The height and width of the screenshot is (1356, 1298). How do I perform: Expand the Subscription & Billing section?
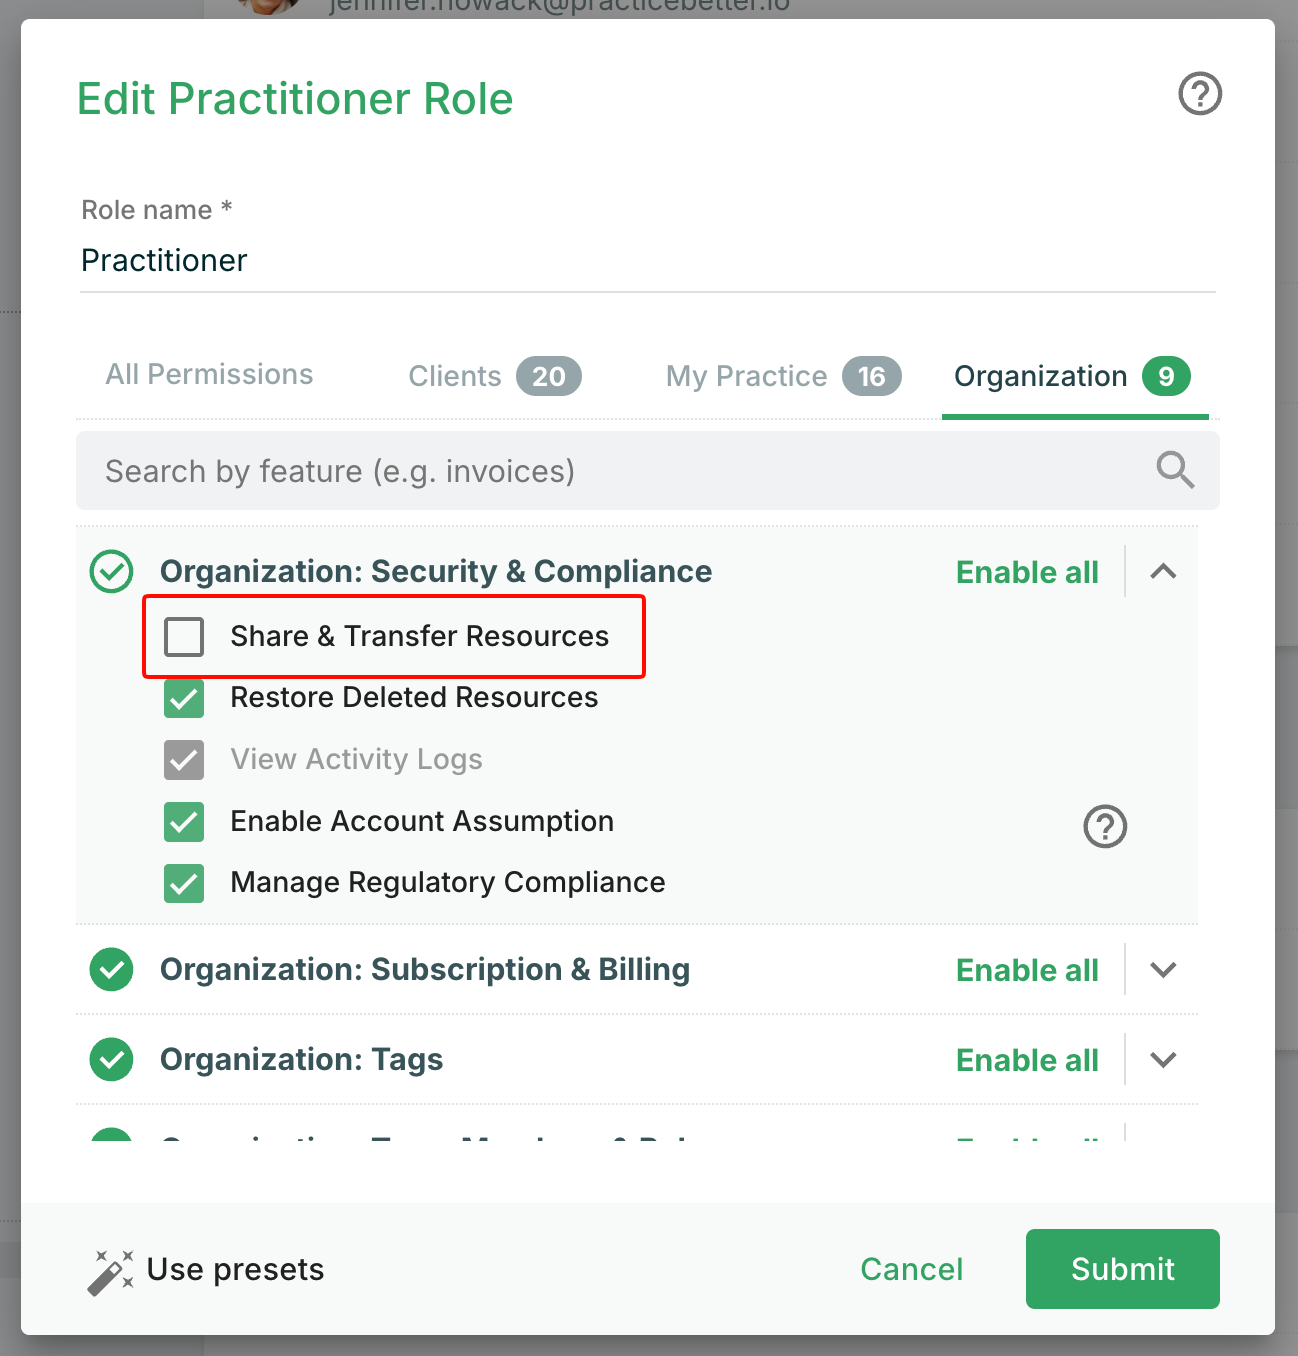(x=1163, y=970)
